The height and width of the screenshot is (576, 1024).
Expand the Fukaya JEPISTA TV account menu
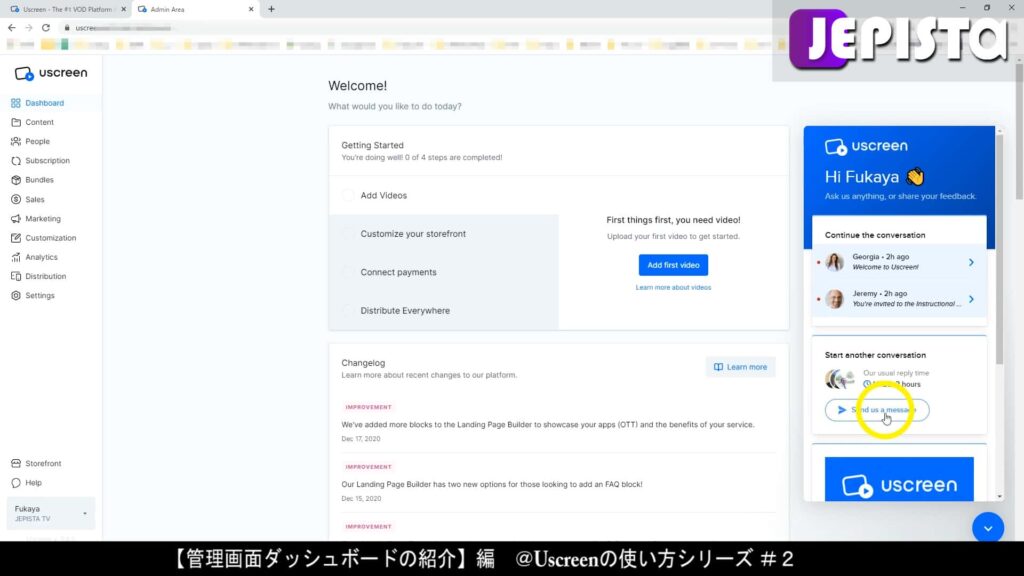(51, 513)
